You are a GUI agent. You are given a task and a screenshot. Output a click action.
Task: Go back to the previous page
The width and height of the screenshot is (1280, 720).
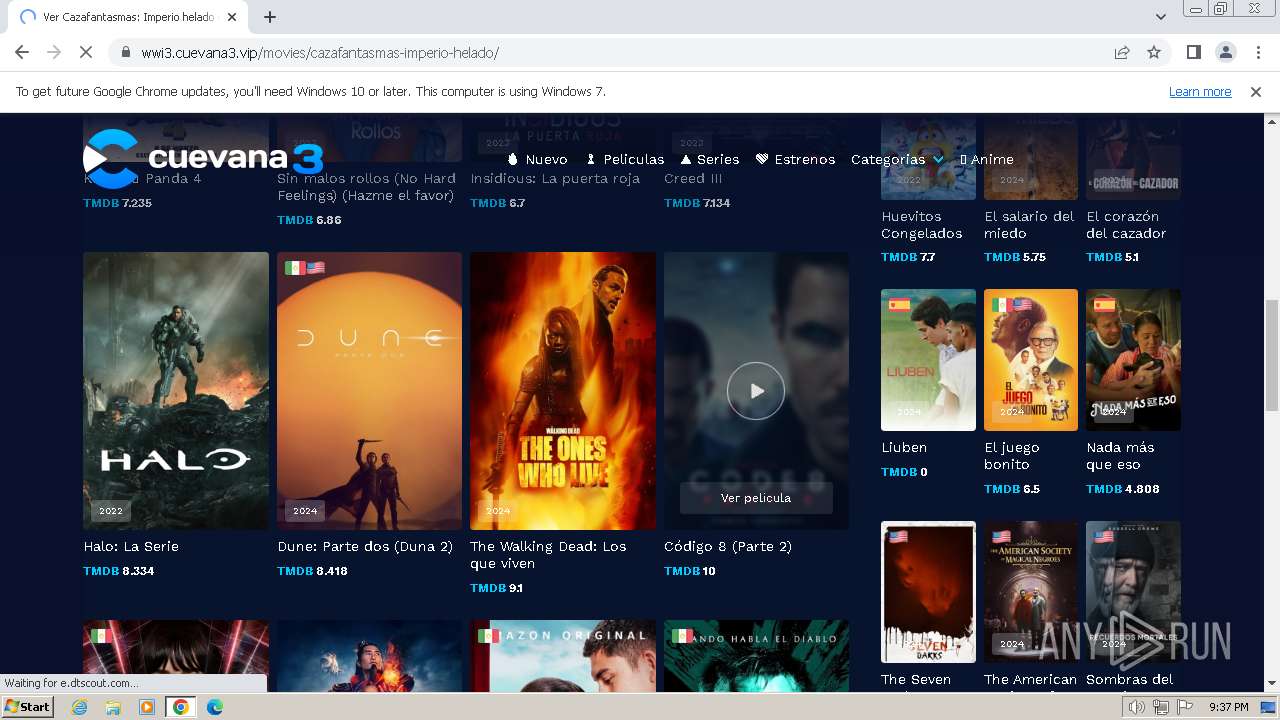click(x=22, y=53)
